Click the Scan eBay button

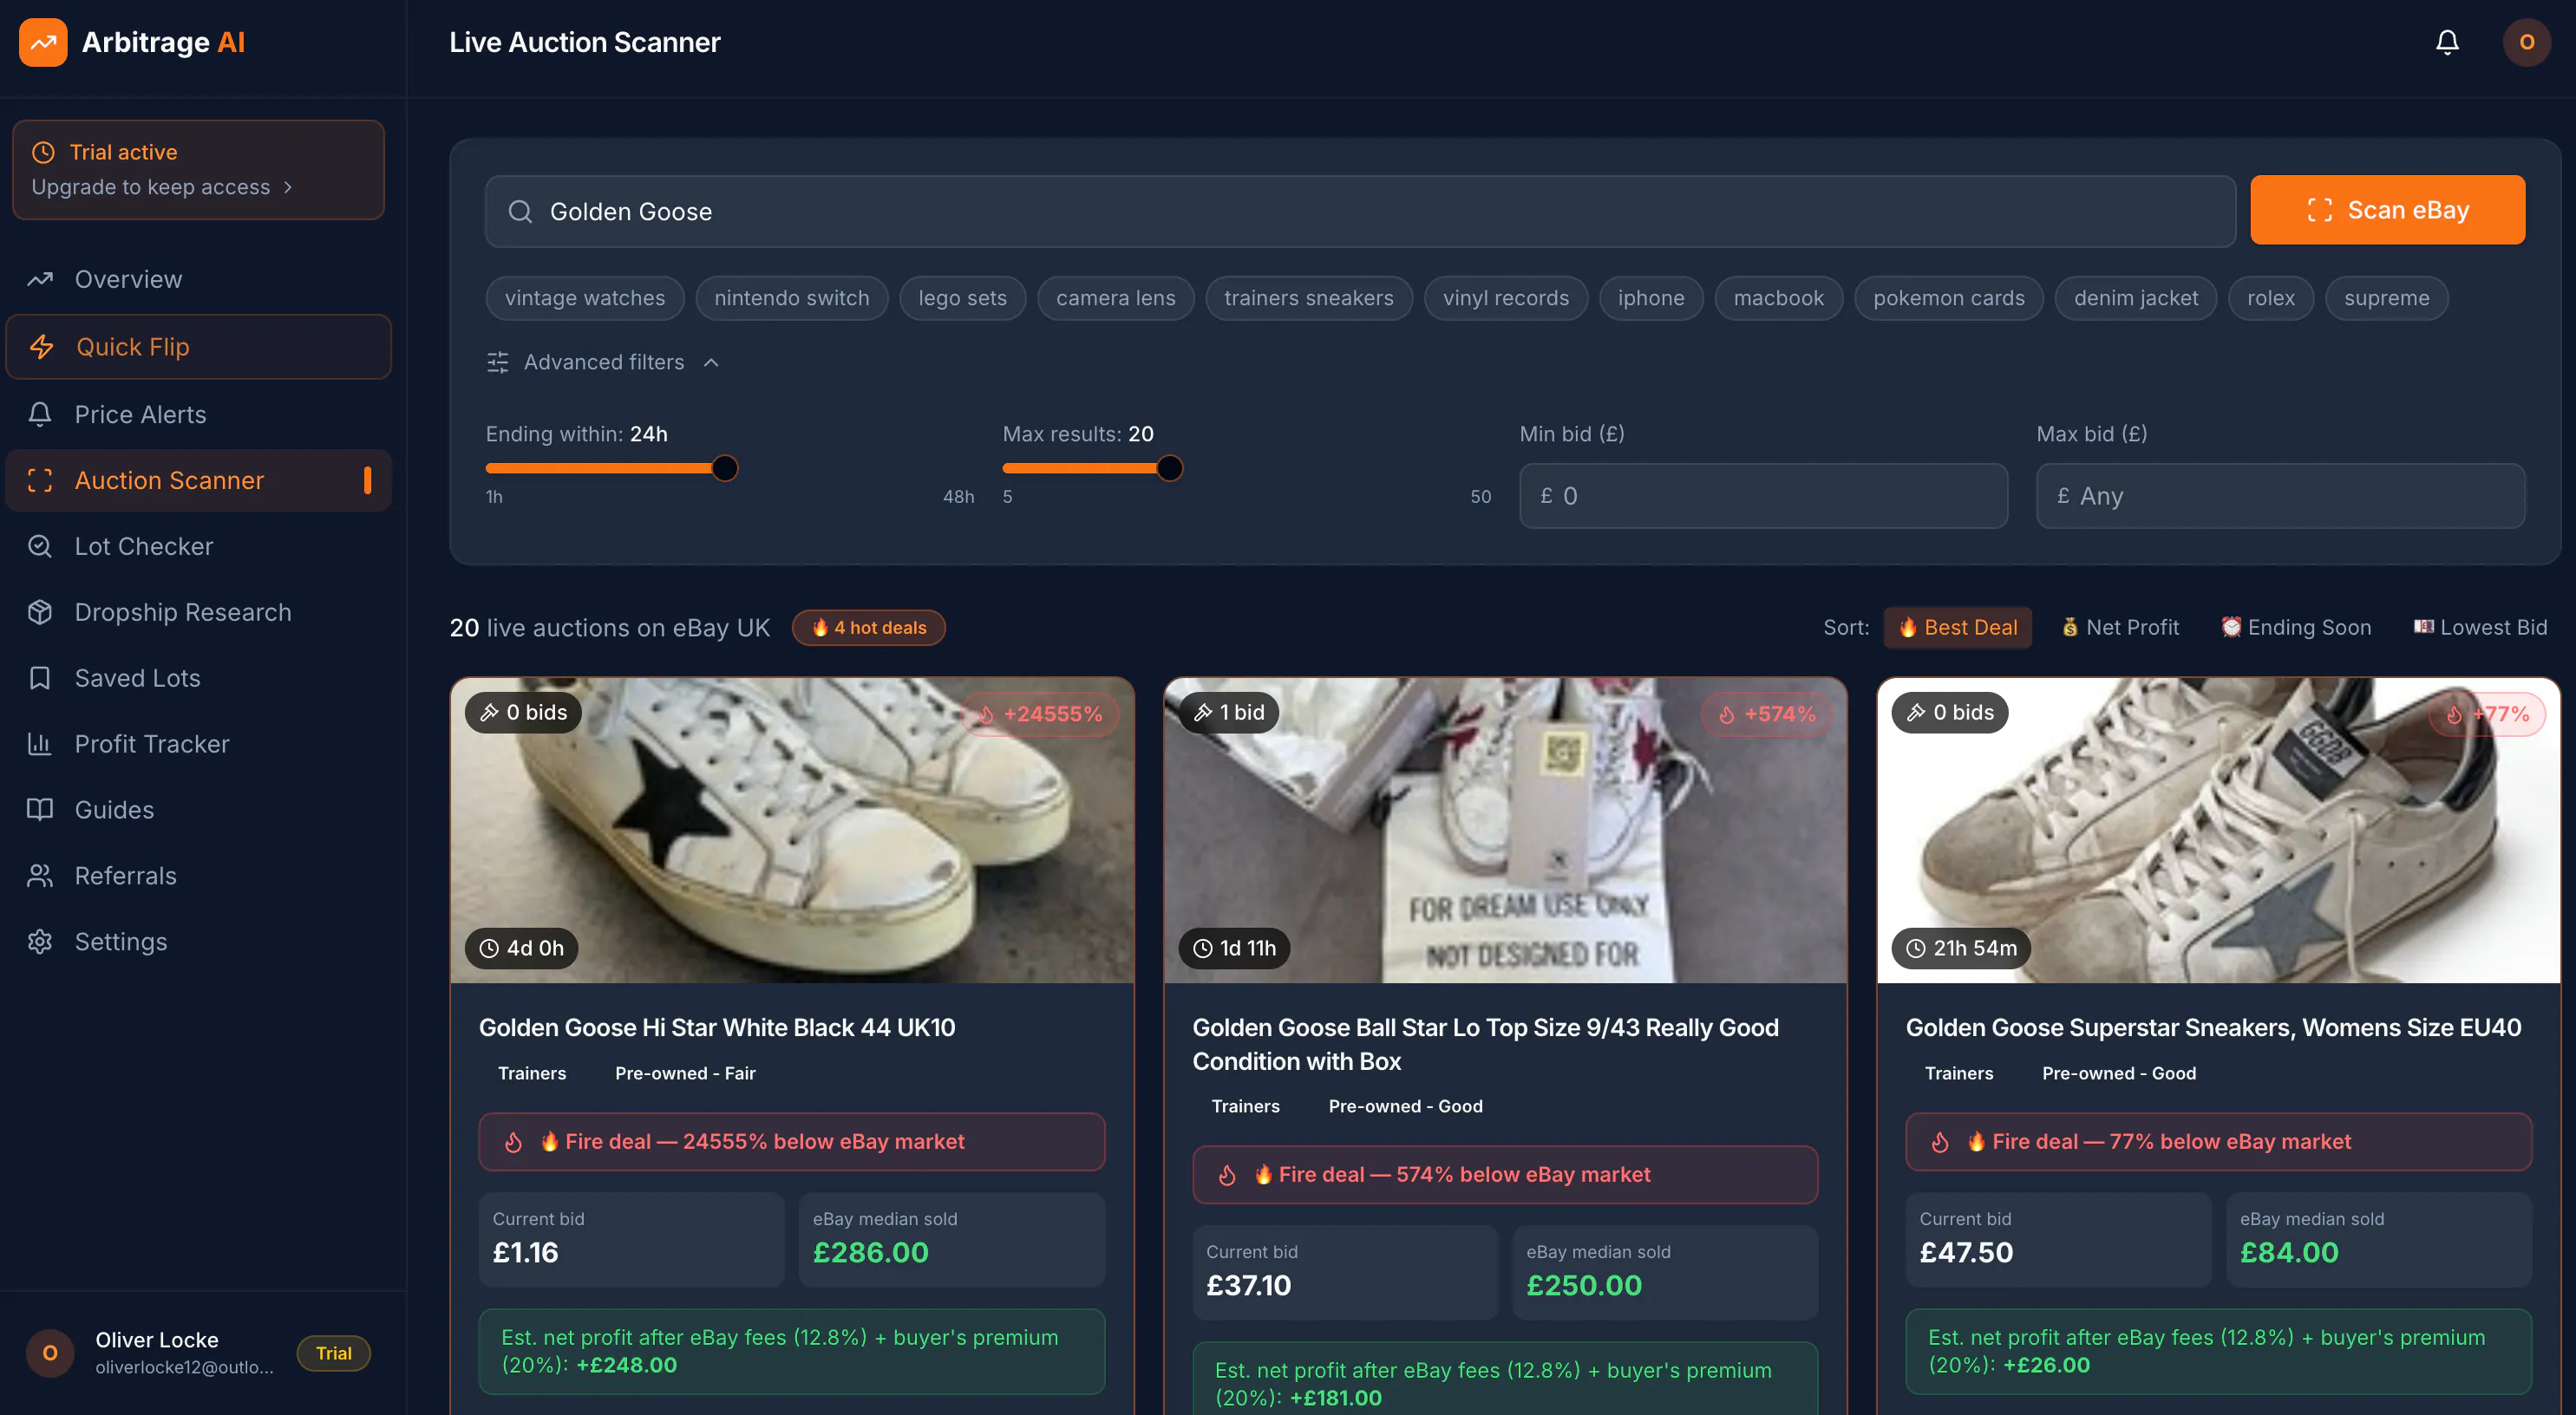2387,210
